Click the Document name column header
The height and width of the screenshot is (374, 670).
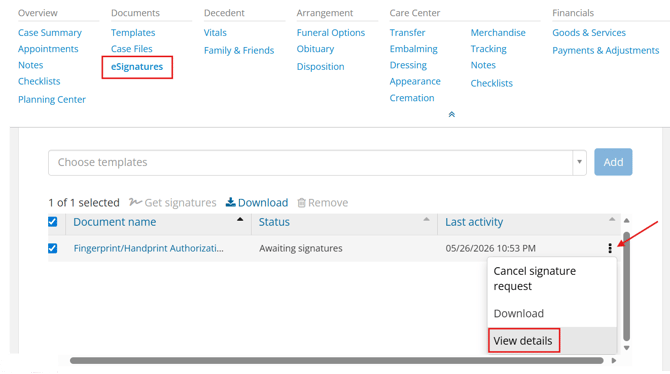pyautogui.click(x=115, y=222)
